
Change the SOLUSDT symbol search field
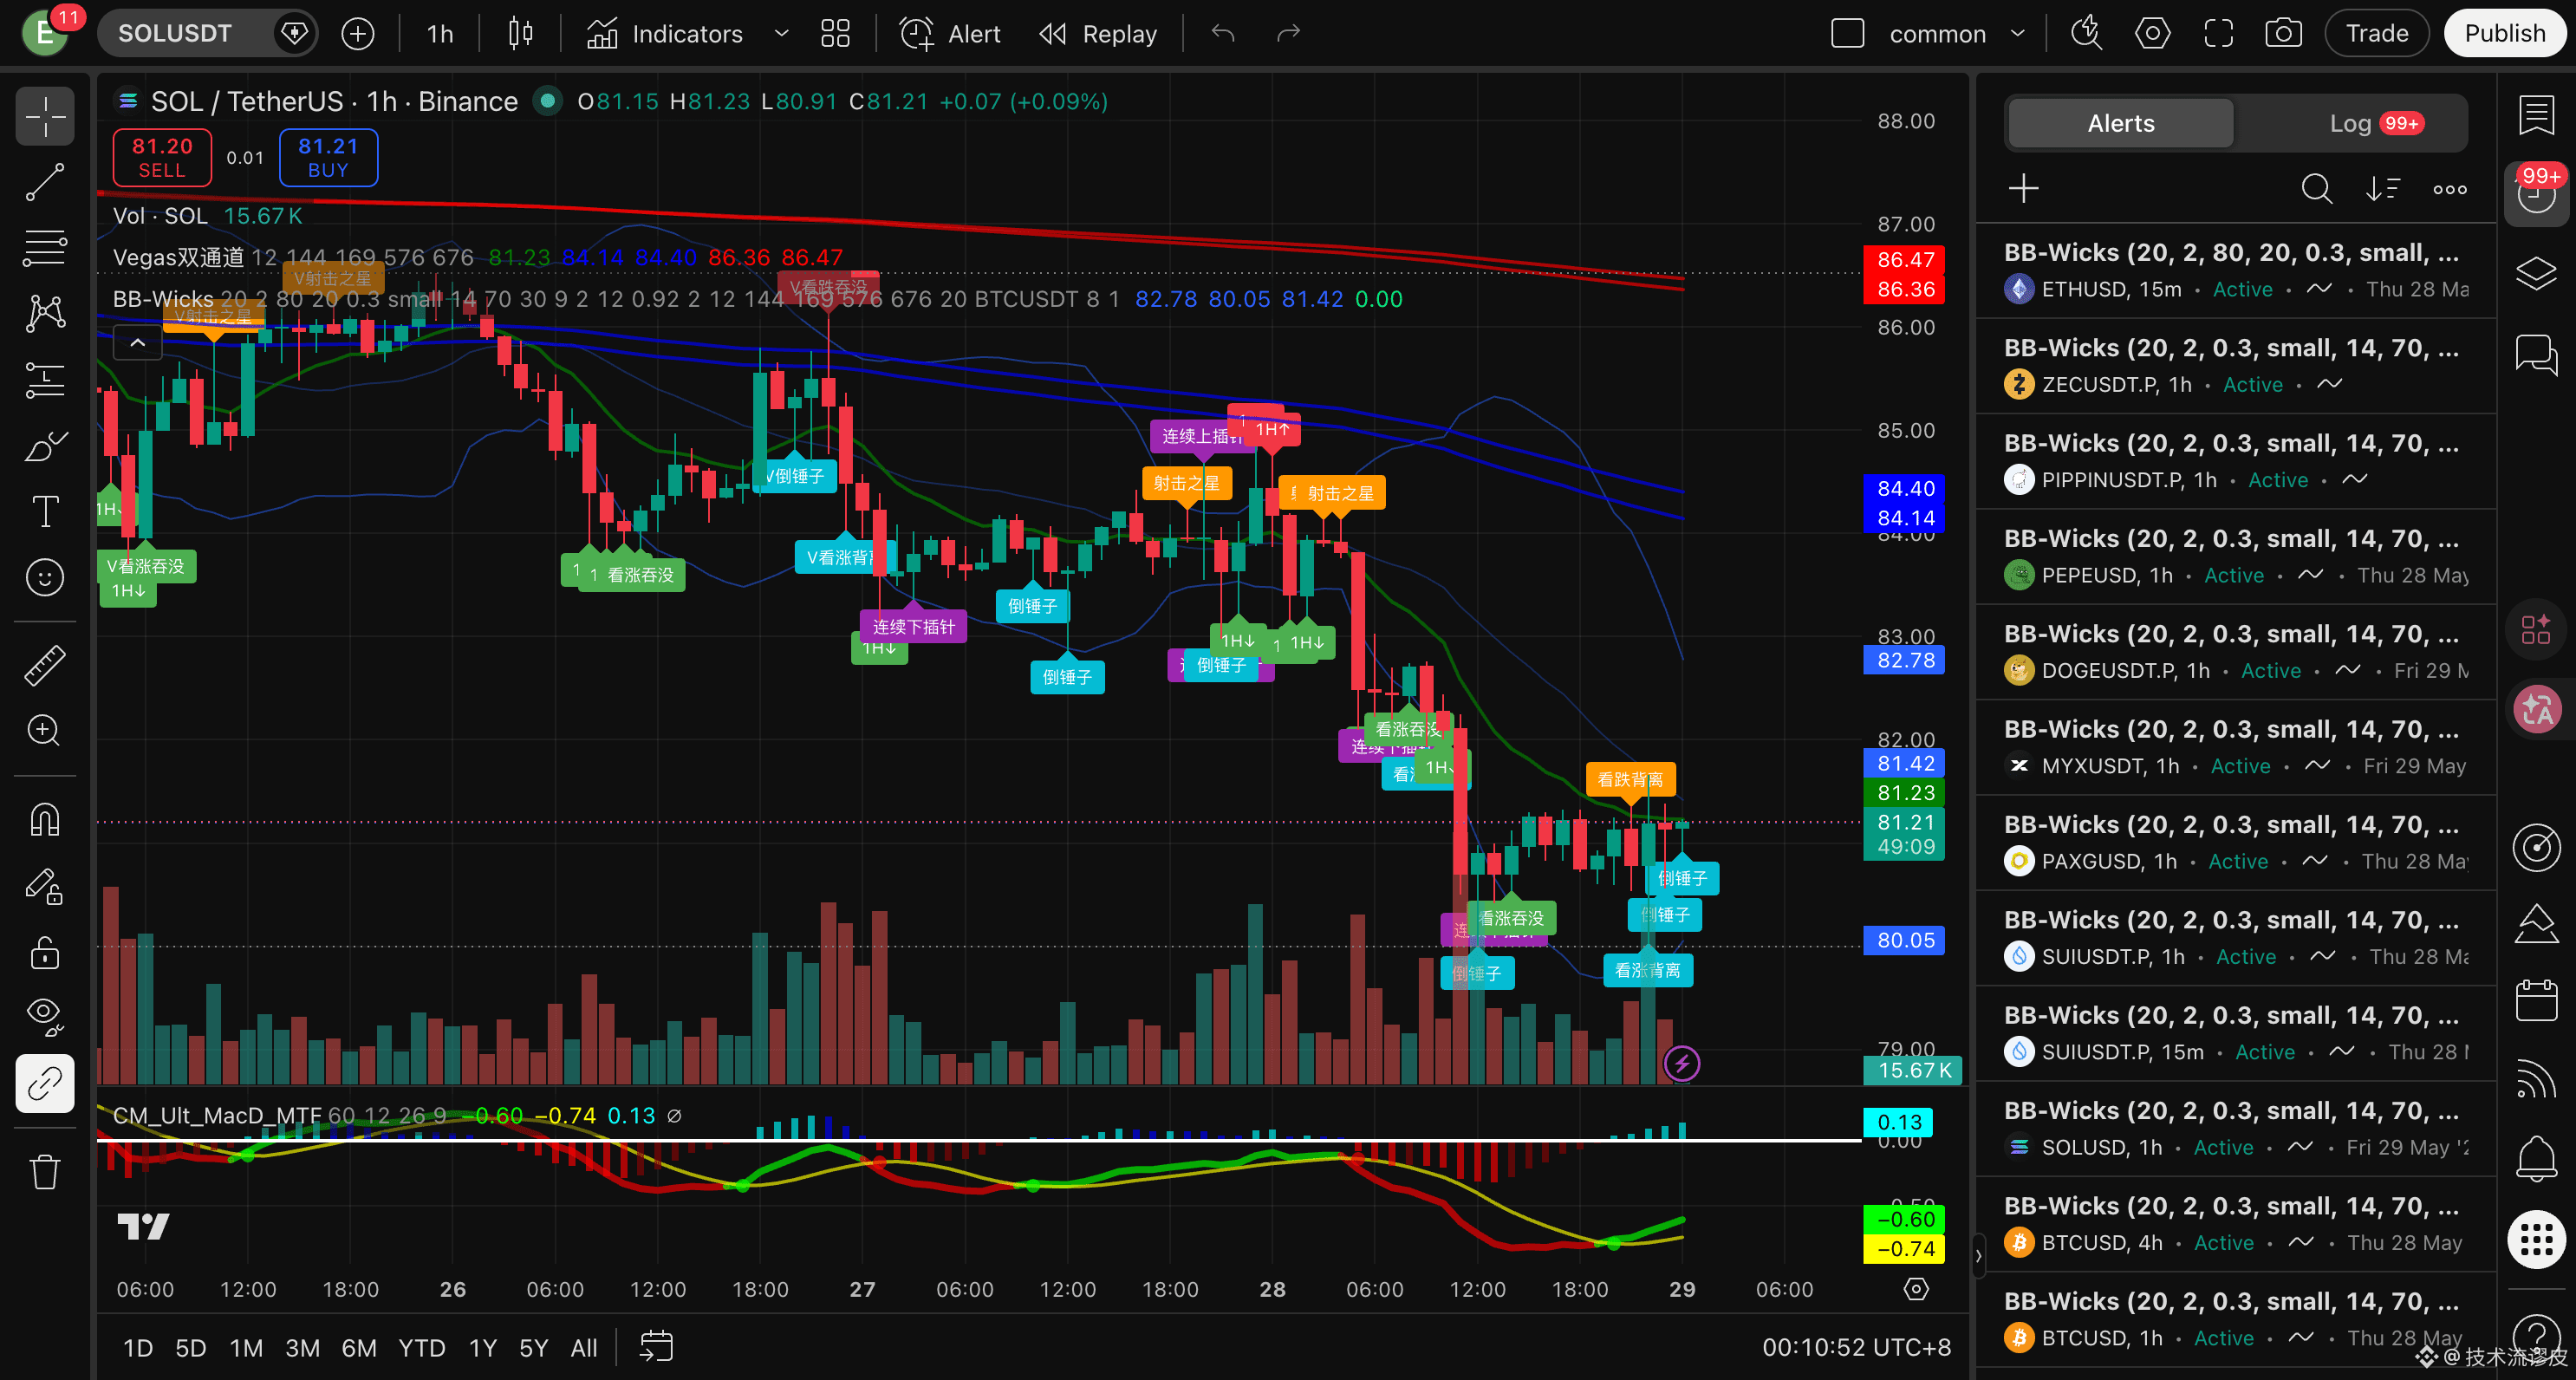(x=175, y=34)
